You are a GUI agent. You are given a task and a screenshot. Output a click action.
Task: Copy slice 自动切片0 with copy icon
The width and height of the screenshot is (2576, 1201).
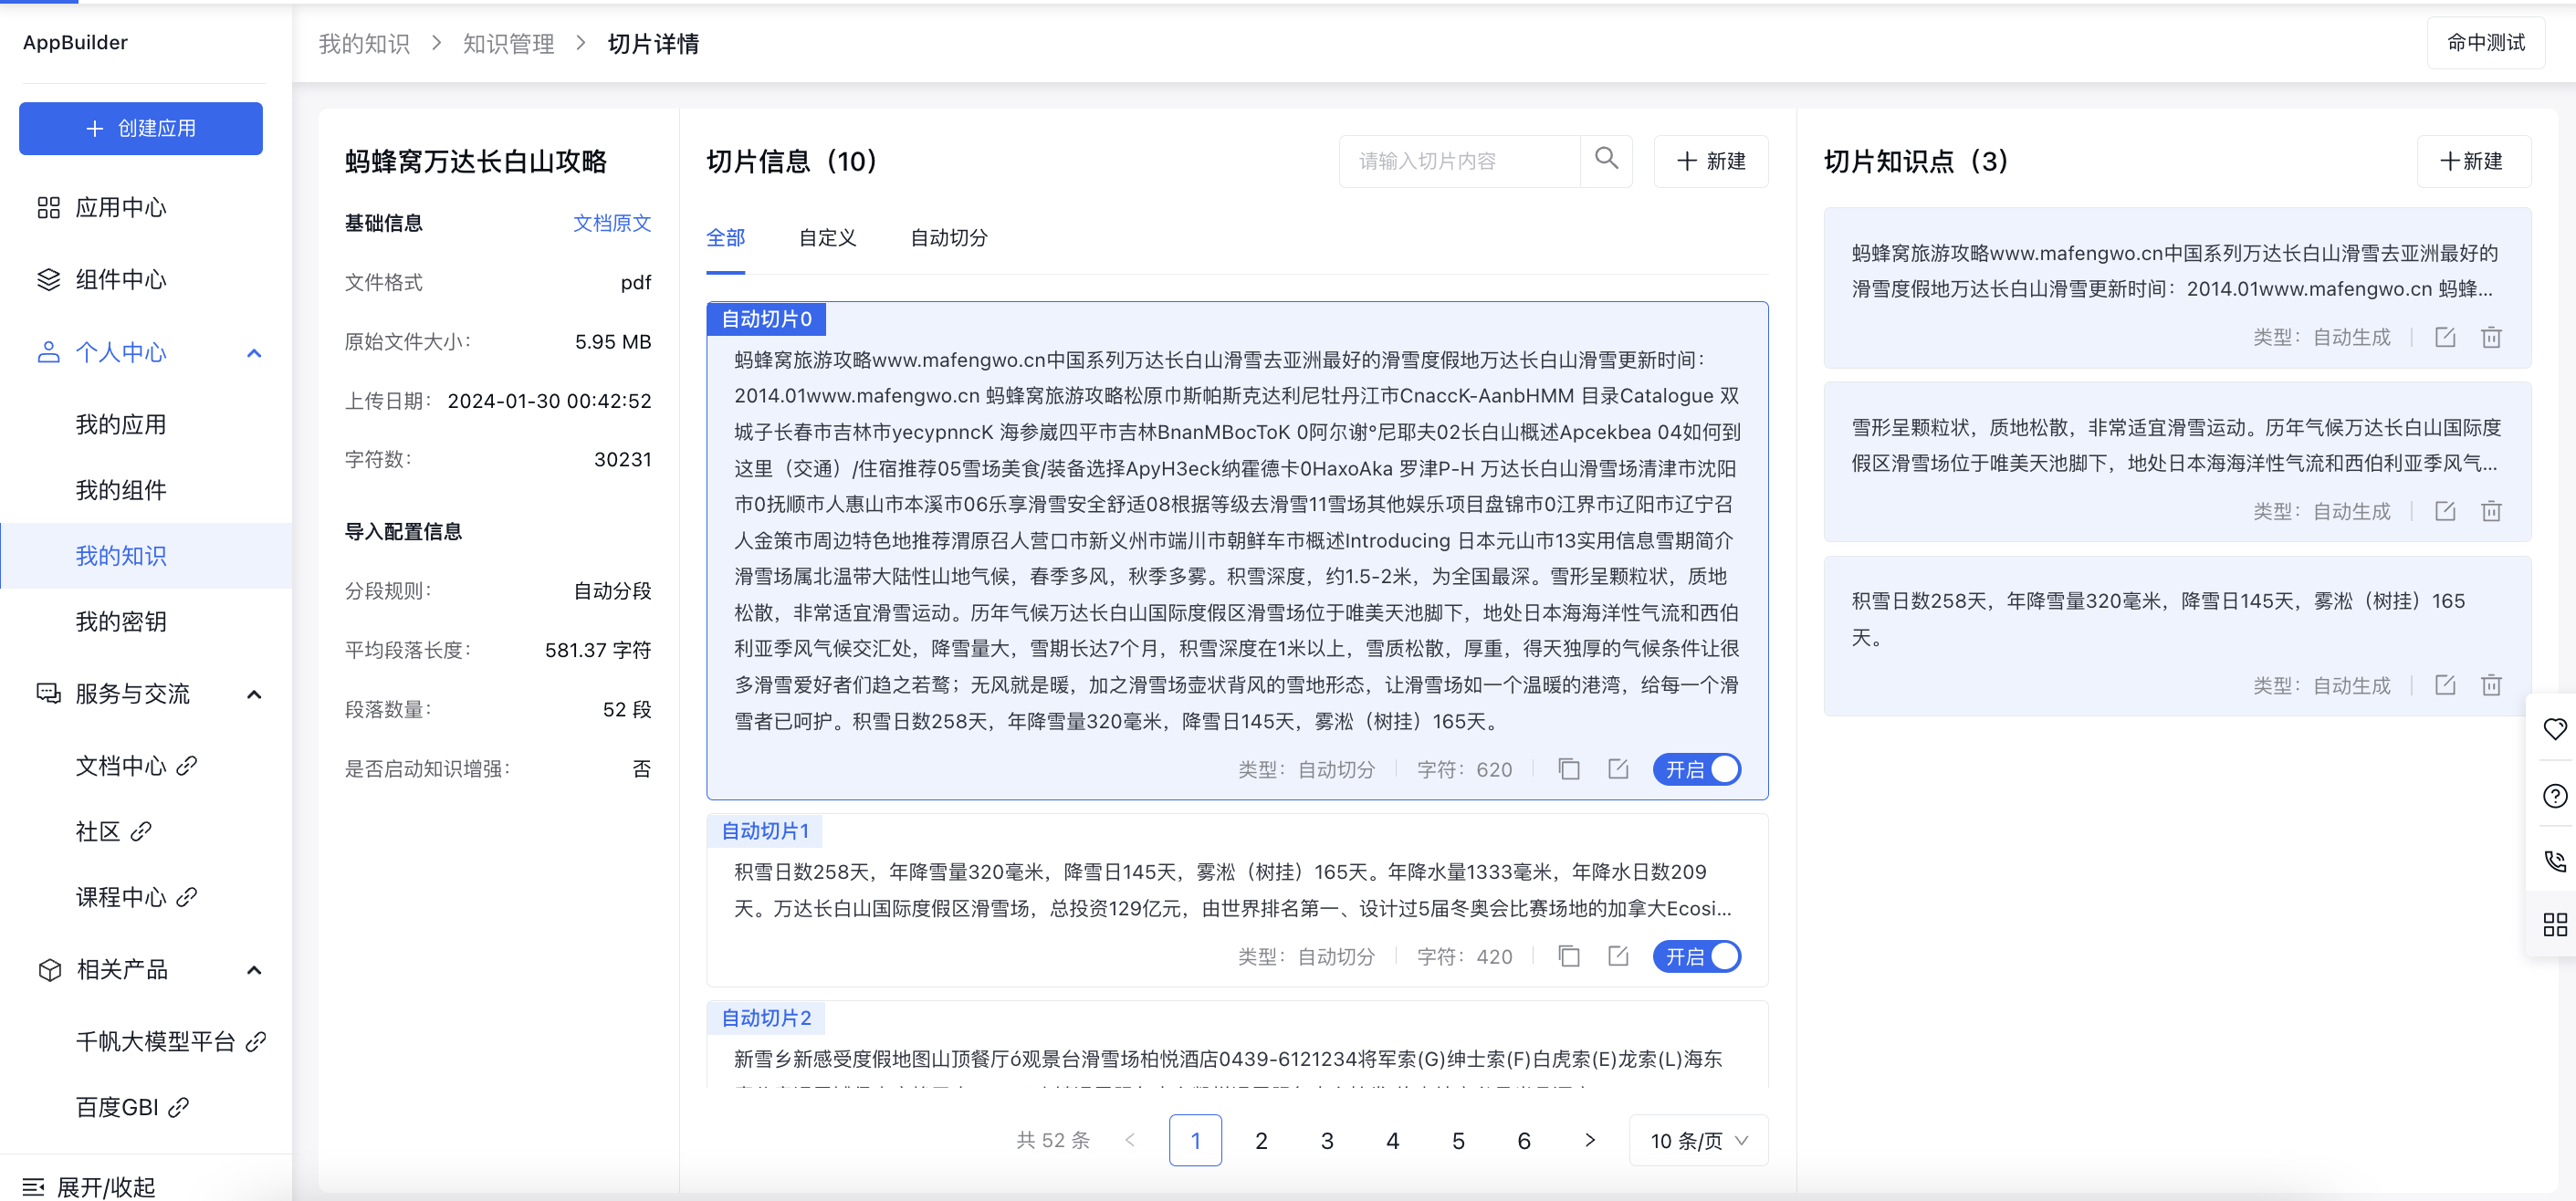tap(1569, 768)
